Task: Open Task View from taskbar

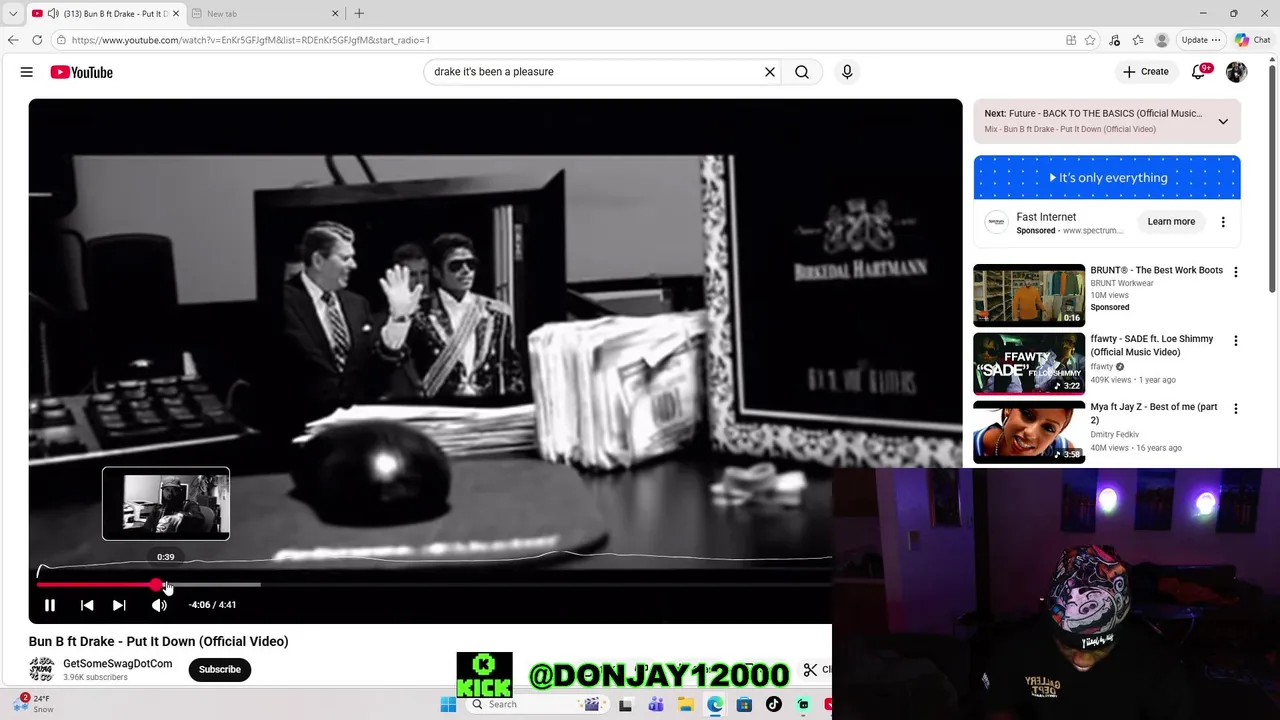Action: coord(626,704)
